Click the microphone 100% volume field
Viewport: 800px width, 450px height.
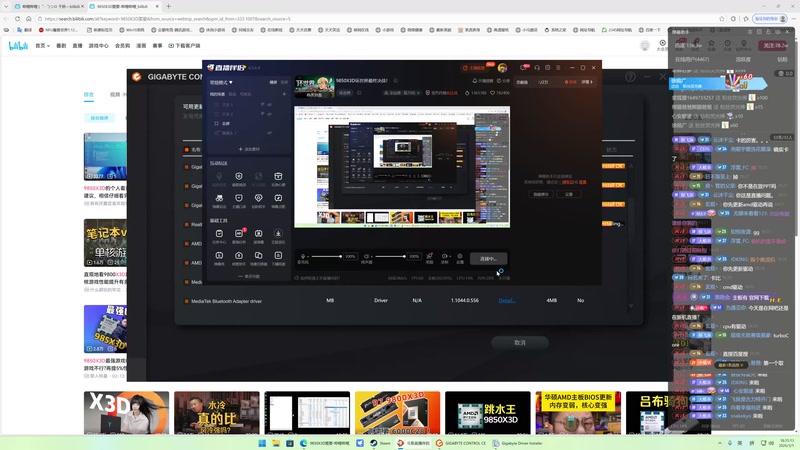point(350,256)
